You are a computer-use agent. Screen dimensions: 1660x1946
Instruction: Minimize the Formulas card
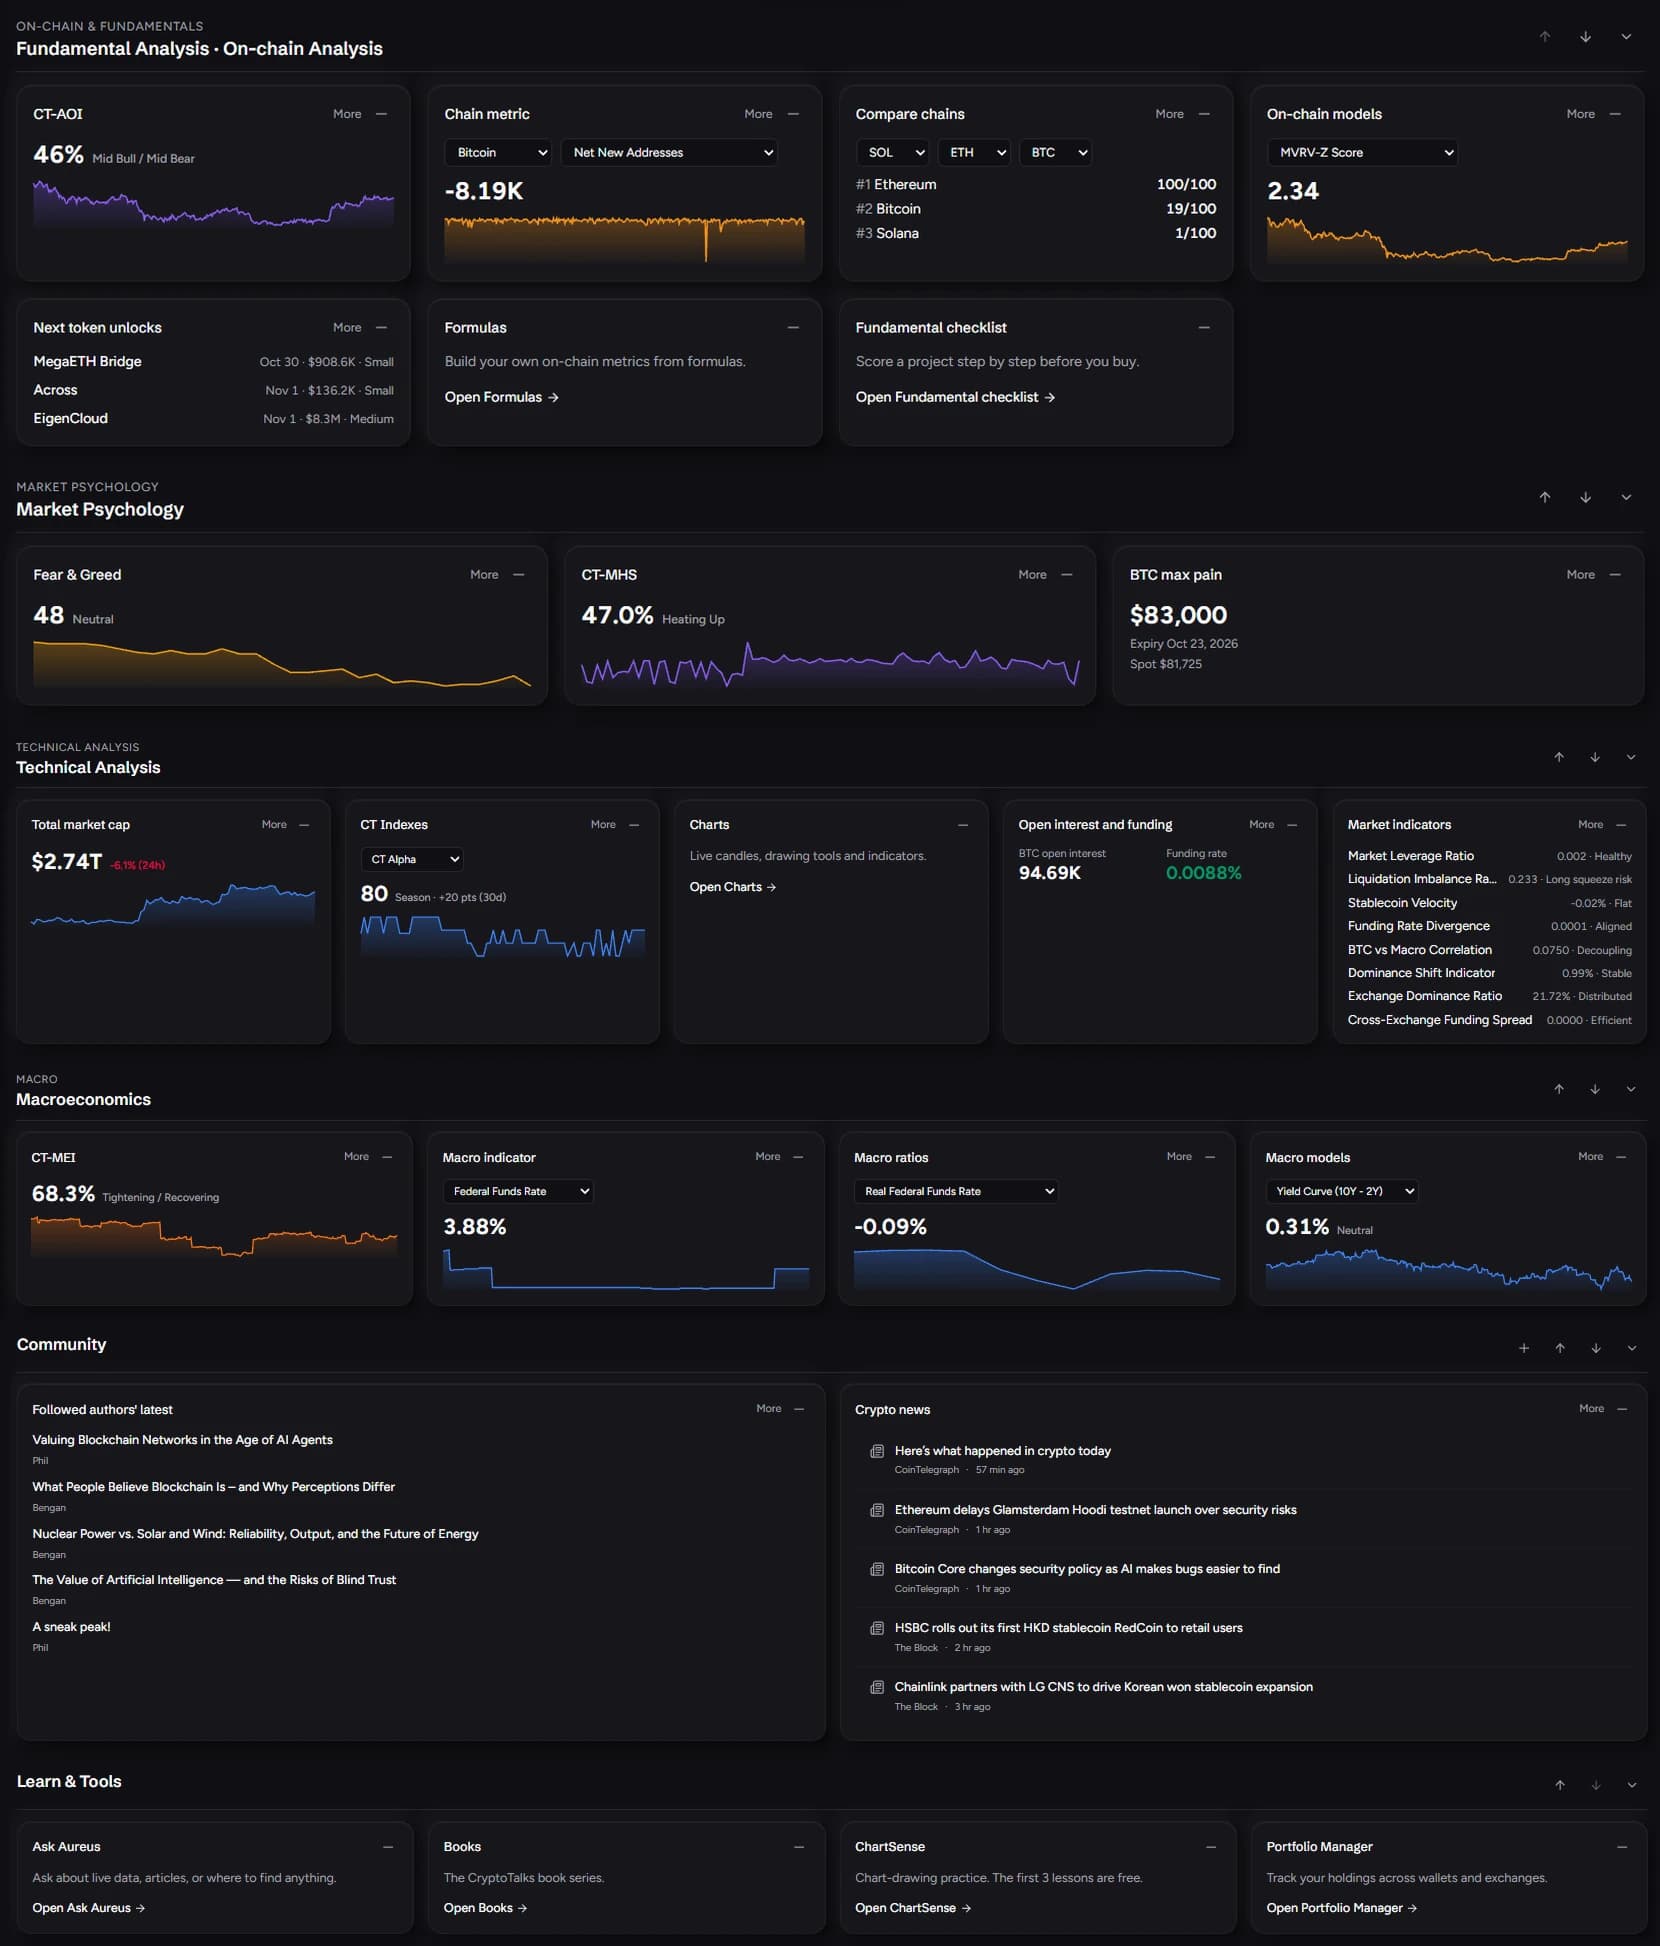click(x=793, y=328)
